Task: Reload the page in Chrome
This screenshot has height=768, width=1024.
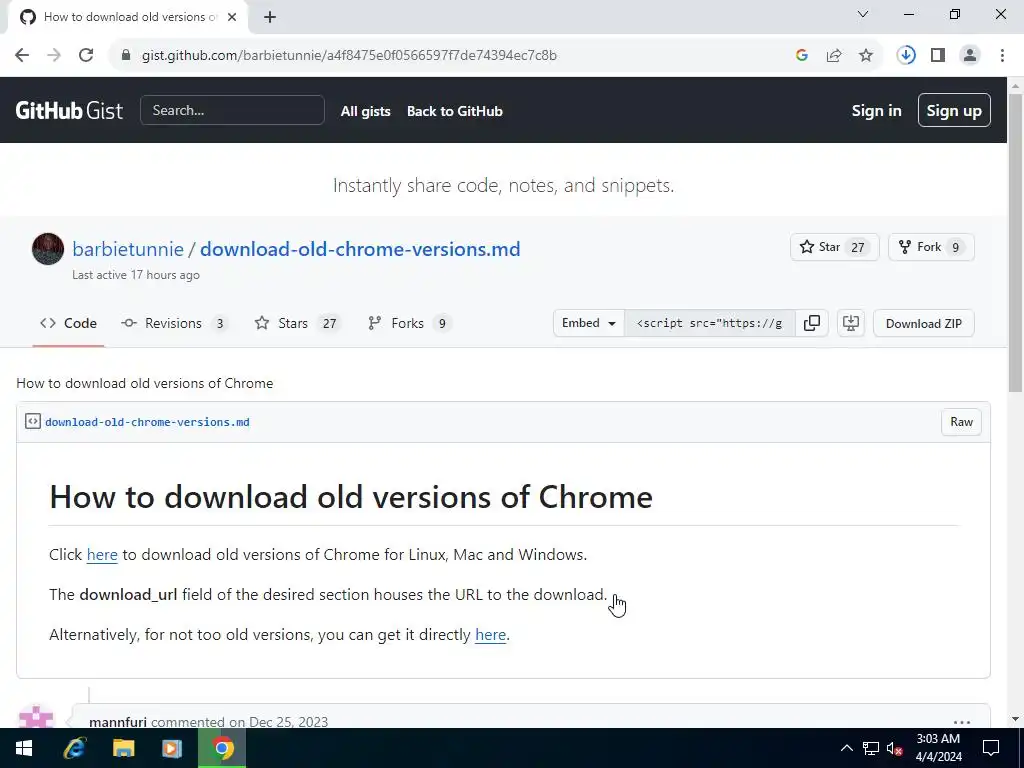Action: pos(86,56)
